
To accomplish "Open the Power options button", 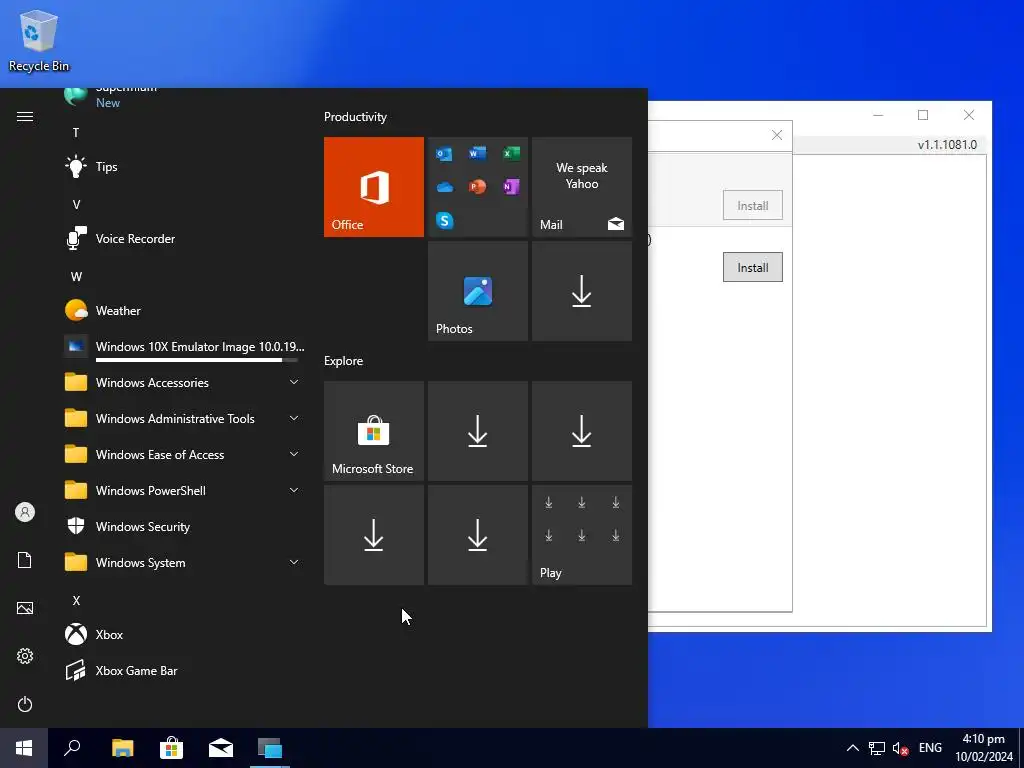I will pyautogui.click(x=25, y=704).
